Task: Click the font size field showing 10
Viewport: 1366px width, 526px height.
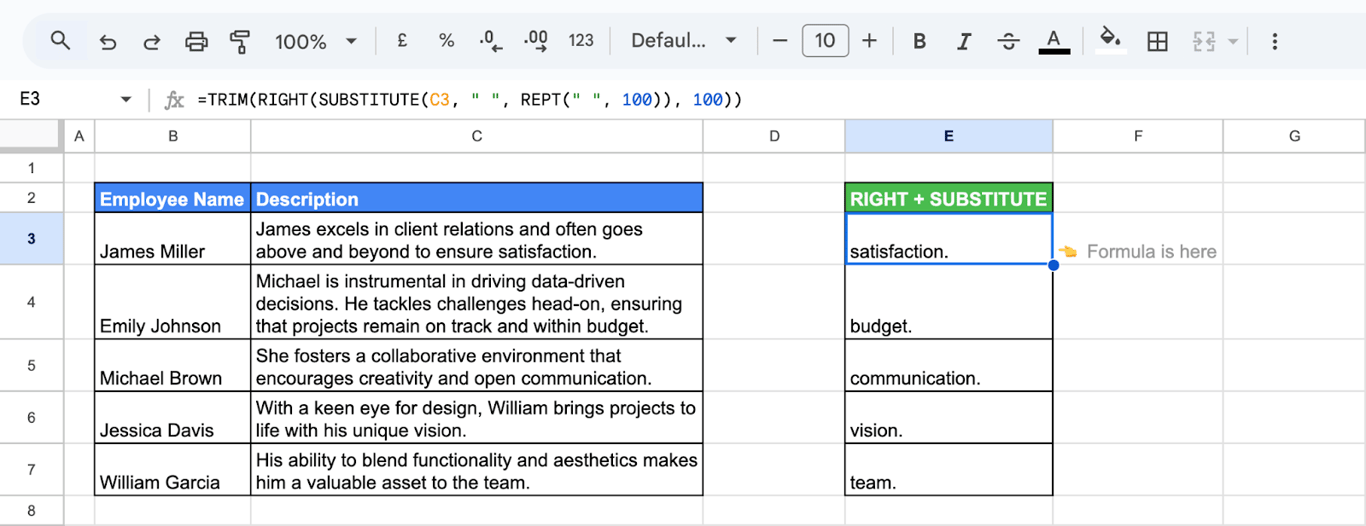Action: pyautogui.click(x=825, y=41)
